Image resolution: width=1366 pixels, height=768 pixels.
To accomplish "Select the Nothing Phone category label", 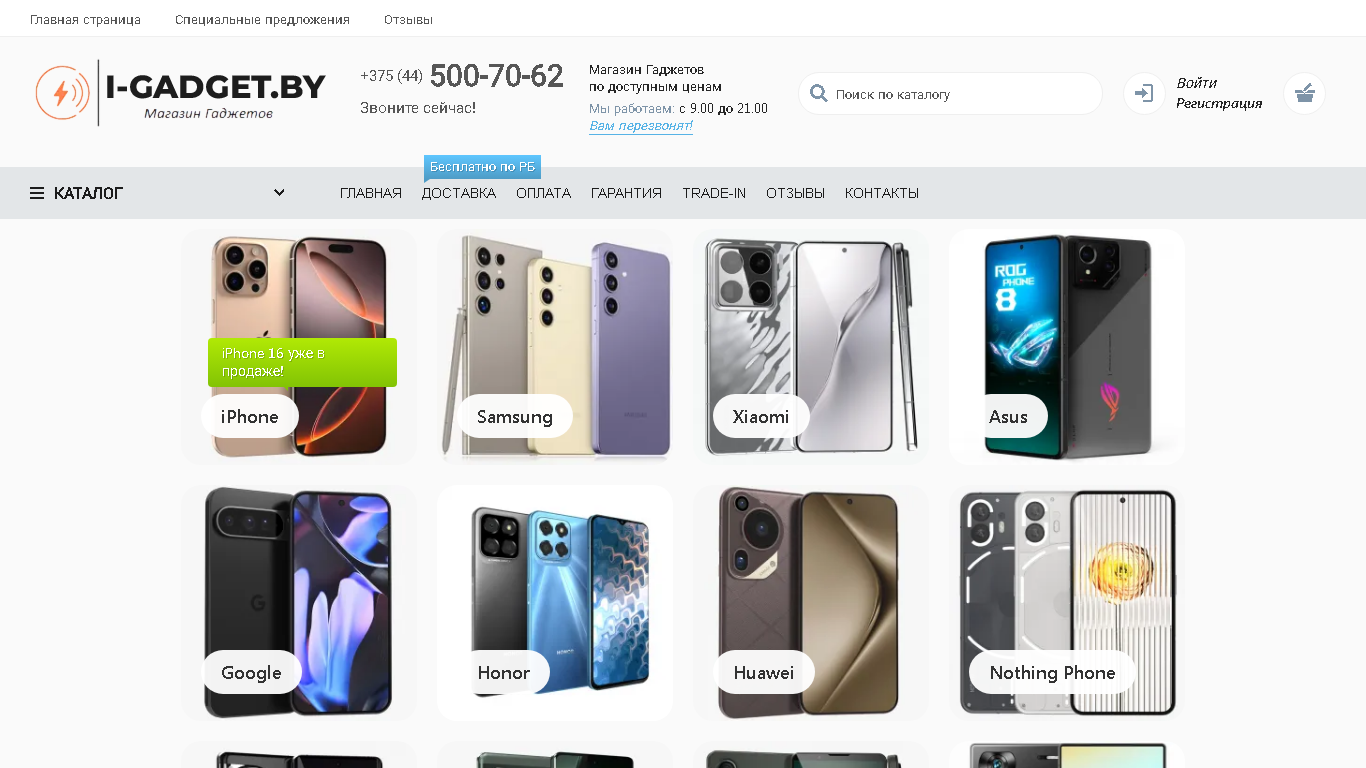I will click(x=1052, y=672).
